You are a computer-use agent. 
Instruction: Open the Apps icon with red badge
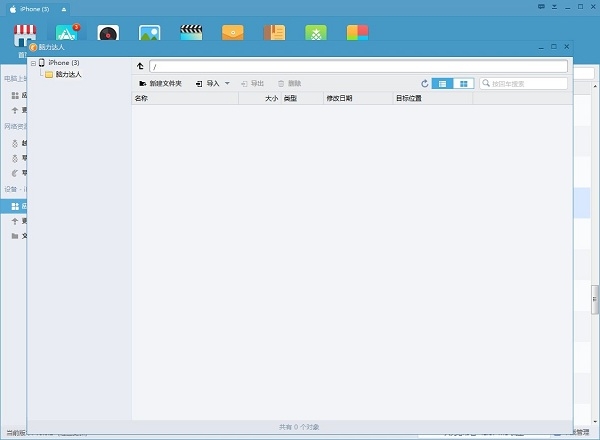pos(67,33)
